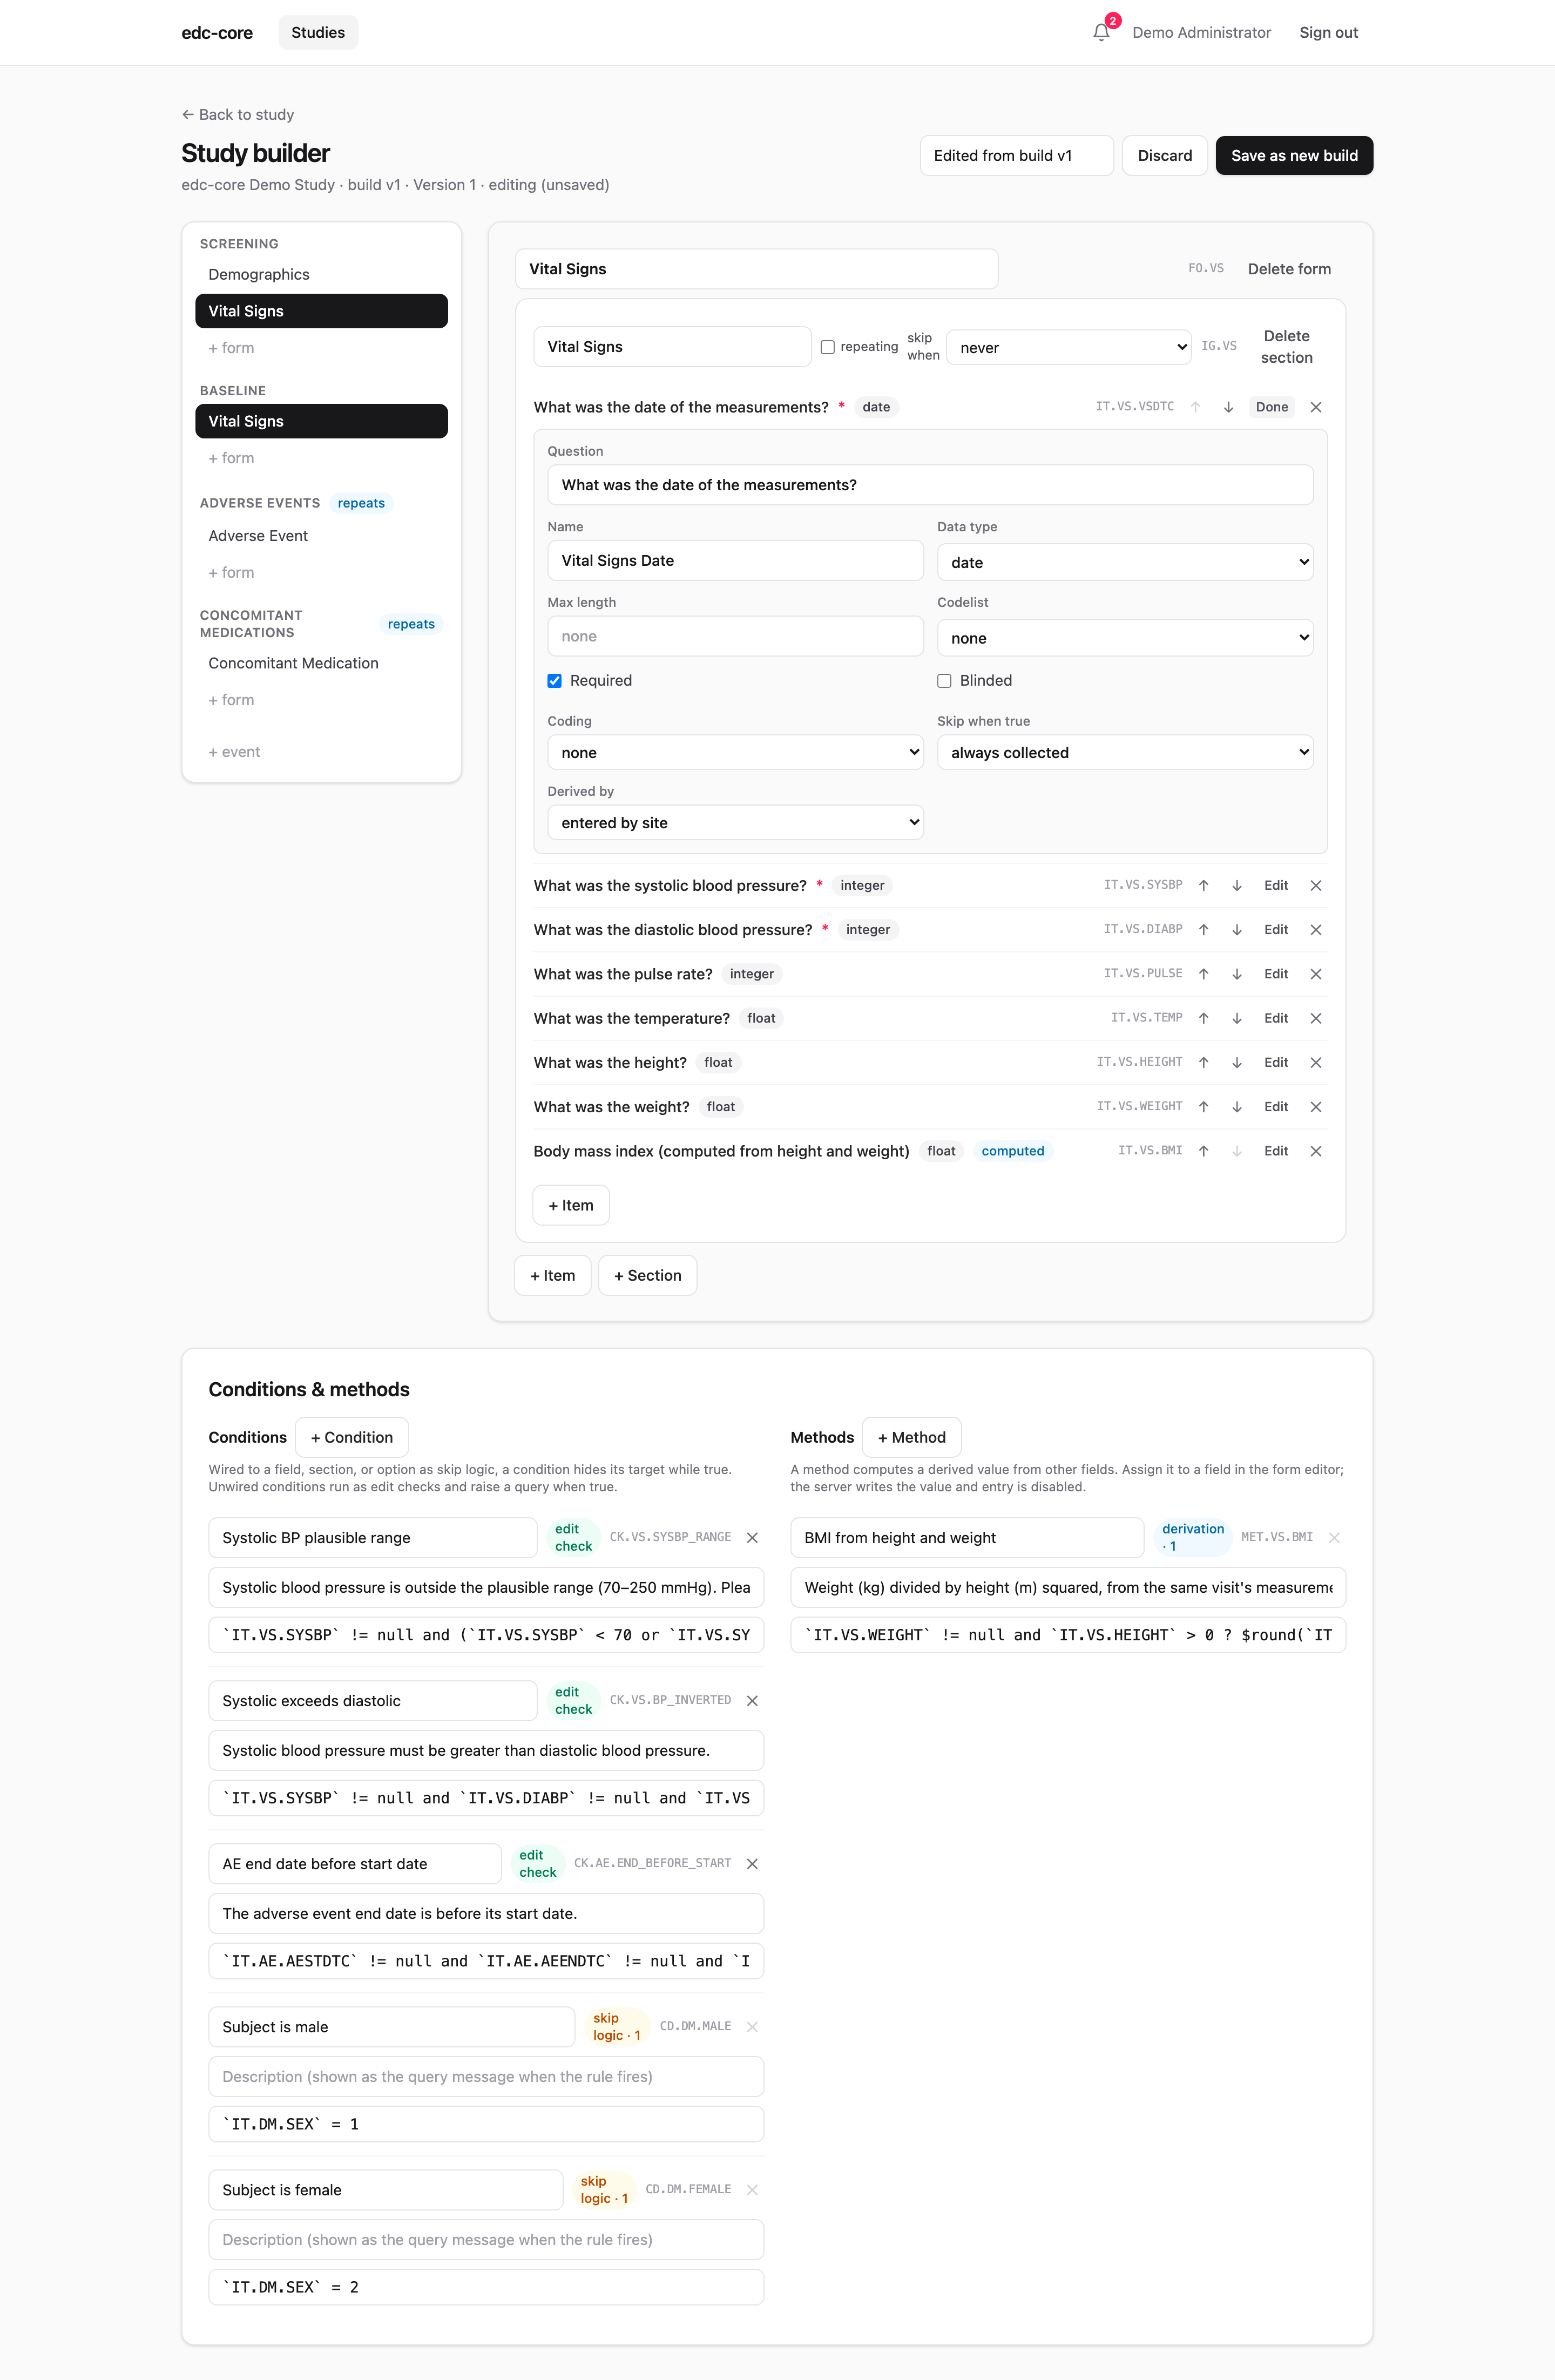Uncheck the Required checkbox
This screenshot has height=2380, width=1555.
(x=555, y=680)
